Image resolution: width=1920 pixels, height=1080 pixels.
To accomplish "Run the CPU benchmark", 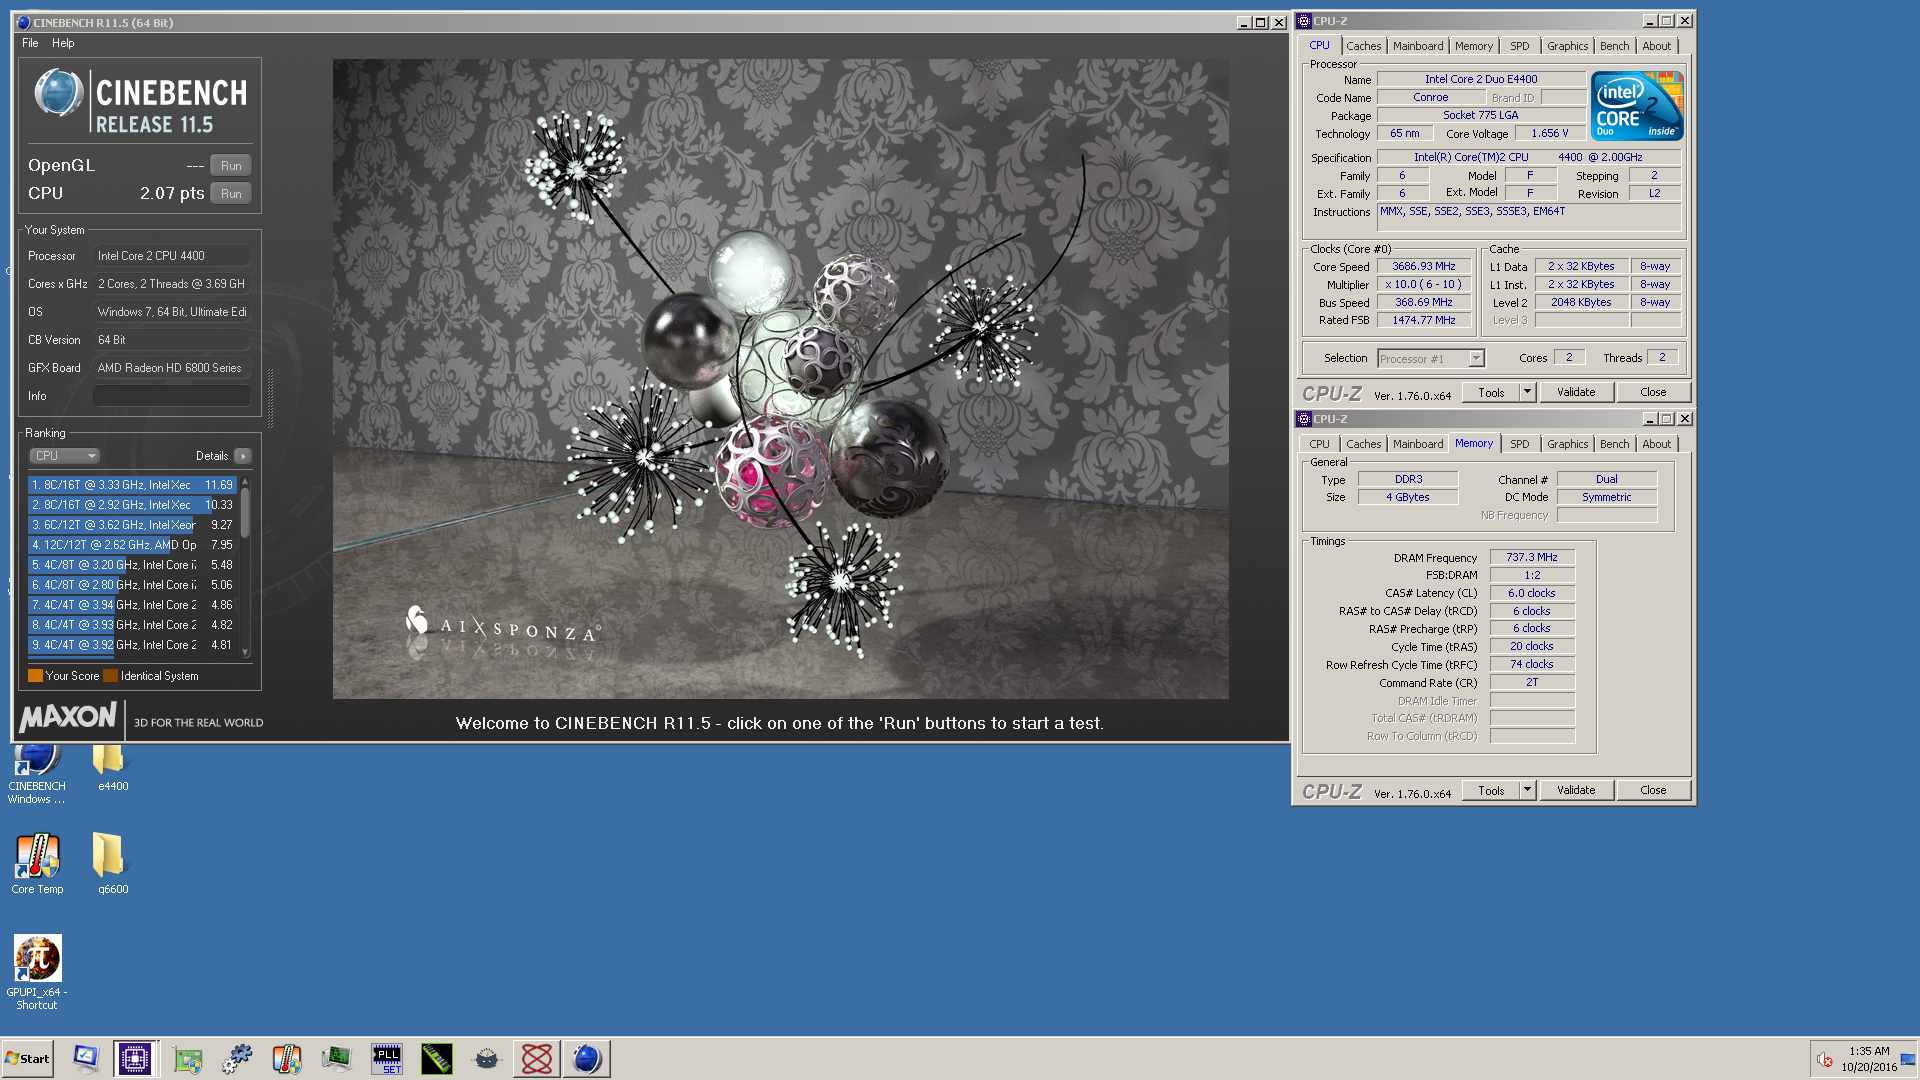I will point(231,194).
